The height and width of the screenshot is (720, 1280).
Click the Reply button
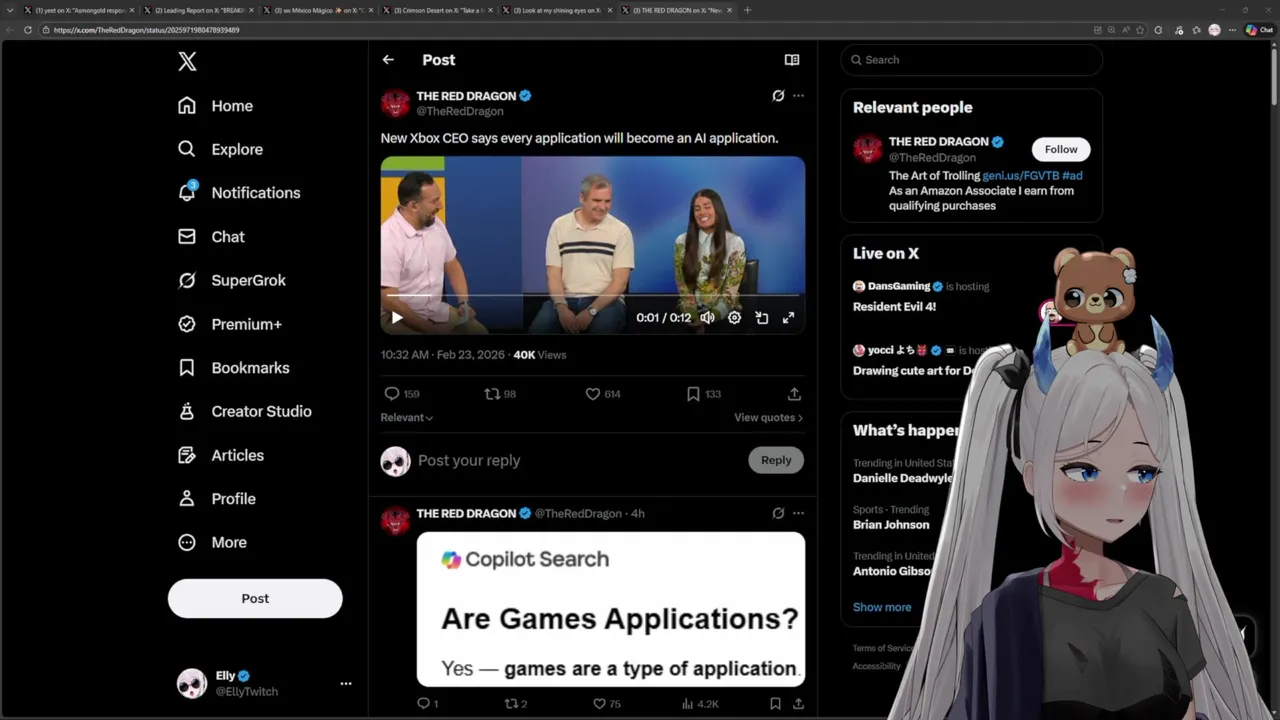coord(776,460)
